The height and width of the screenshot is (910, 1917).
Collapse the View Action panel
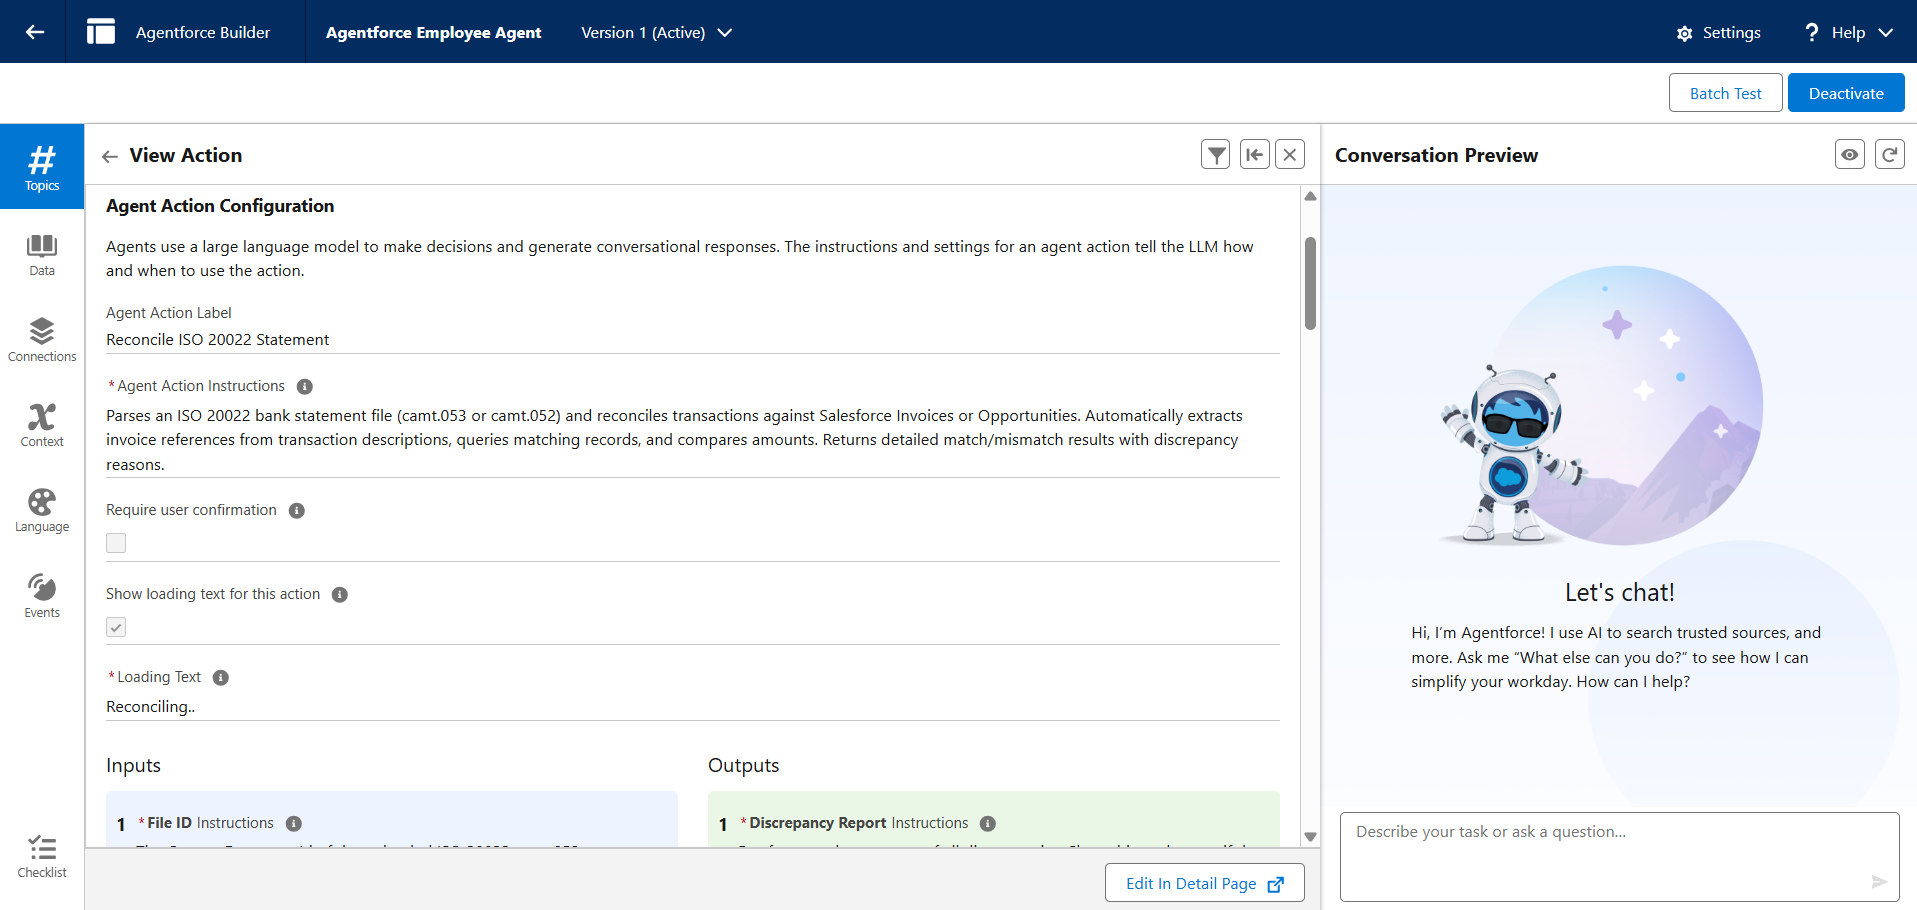[1254, 154]
